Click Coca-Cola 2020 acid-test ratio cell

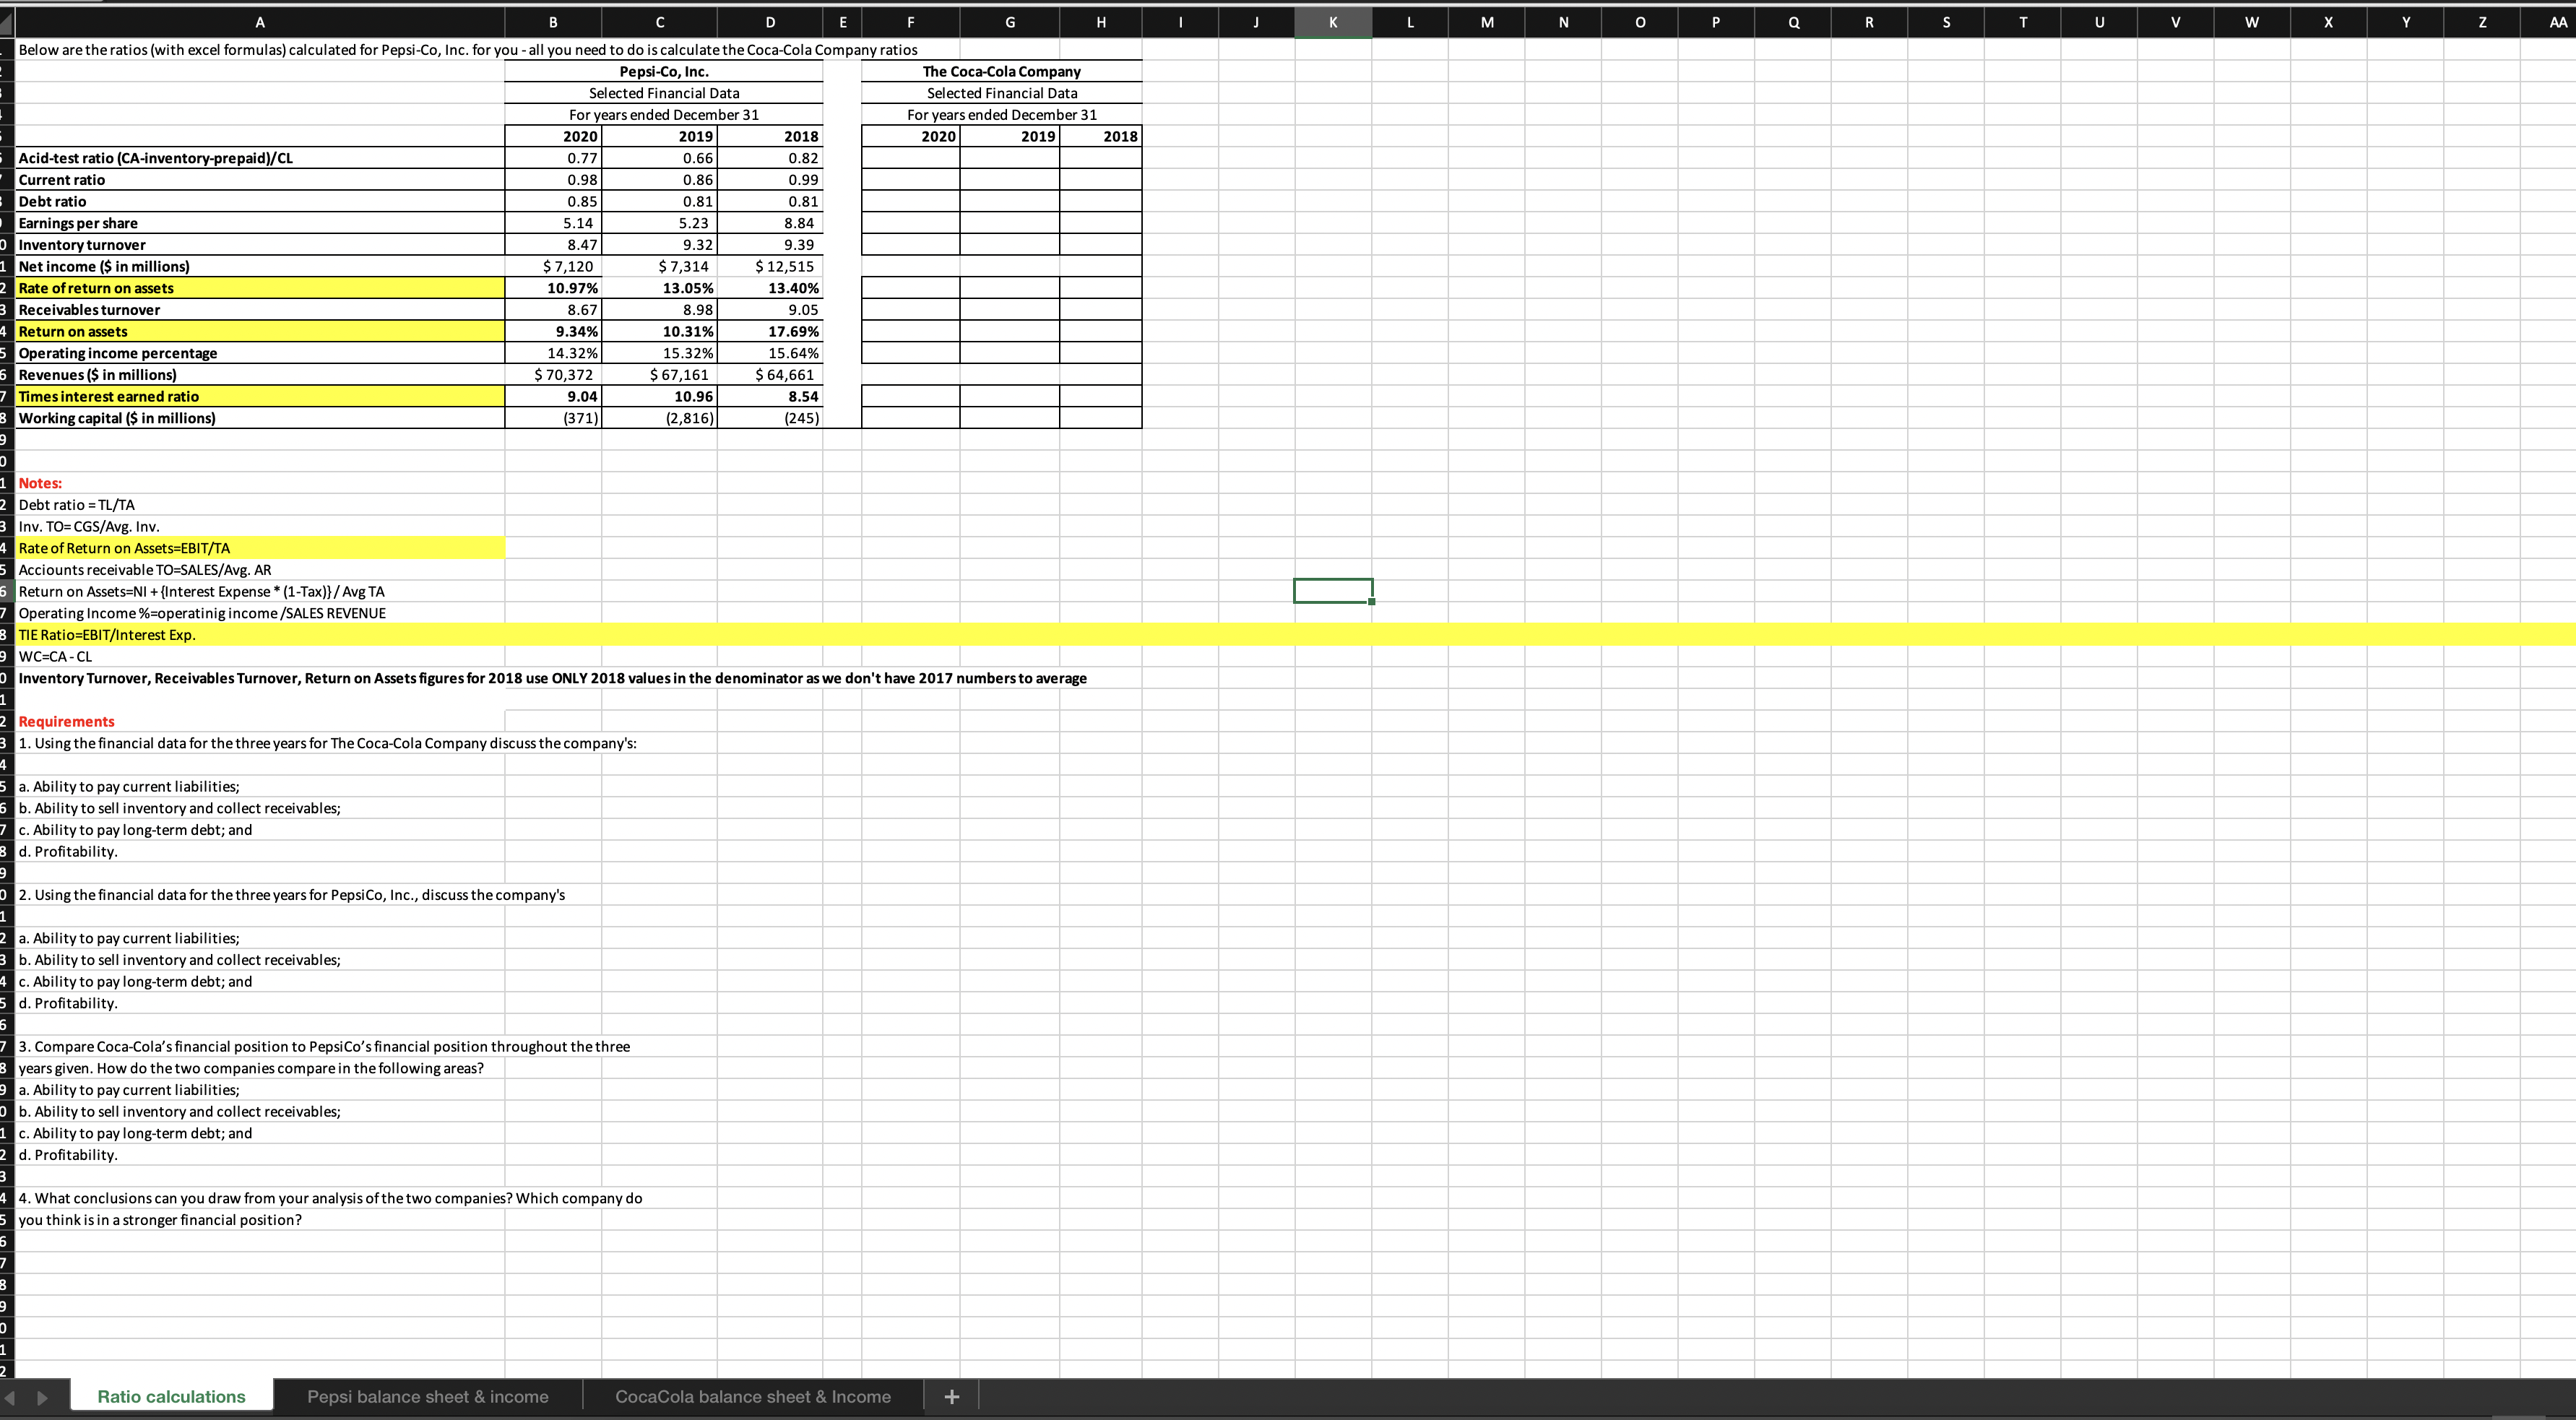click(x=910, y=158)
